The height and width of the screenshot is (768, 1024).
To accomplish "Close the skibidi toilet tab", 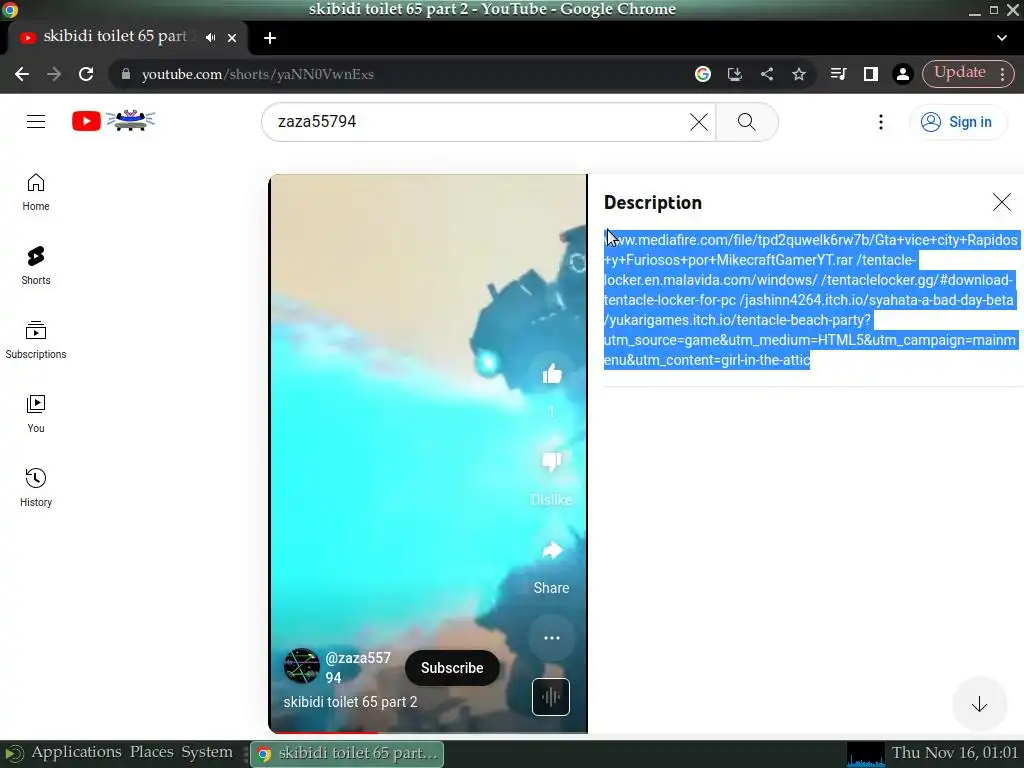I will 232,38.
